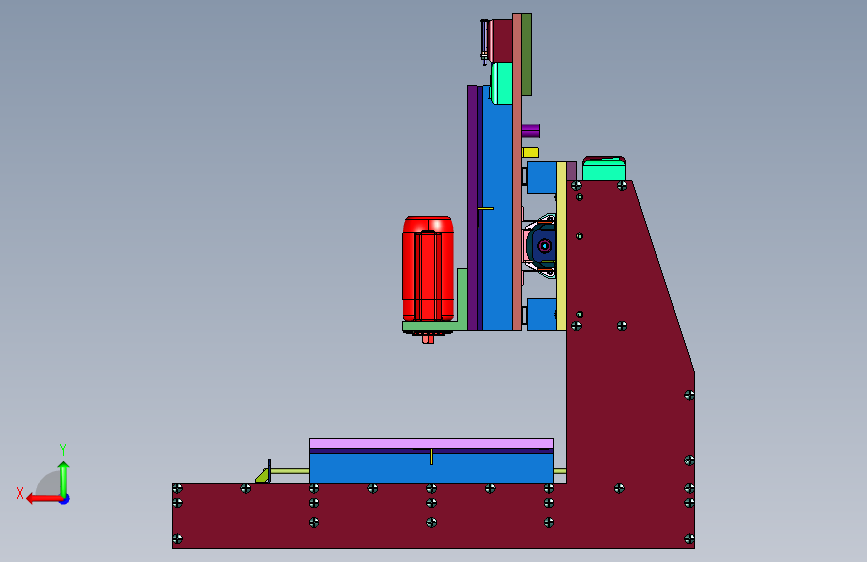
Task: Select the blue worktable block under the violet plate
Action: coord(431,469)
